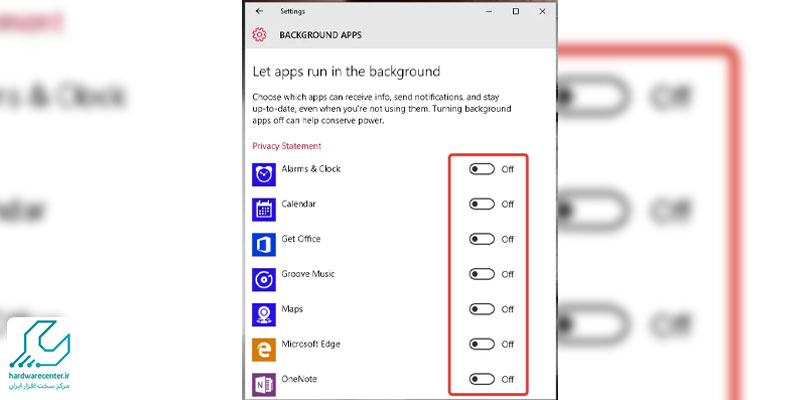Click the BACKGROUND APPS header title
This screenshot has width=800, height=400.
pos(320,35)
